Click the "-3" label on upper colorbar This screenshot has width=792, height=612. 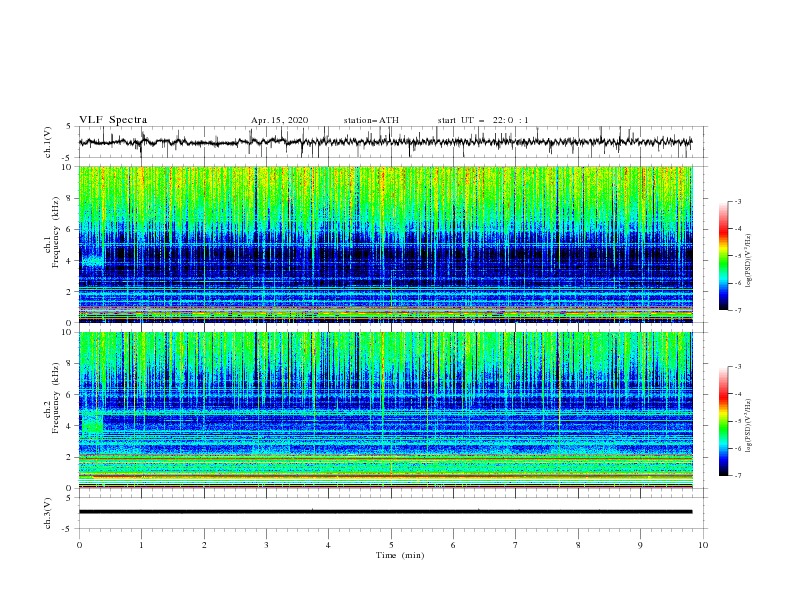pyautogui.click(x=738, y=201)
